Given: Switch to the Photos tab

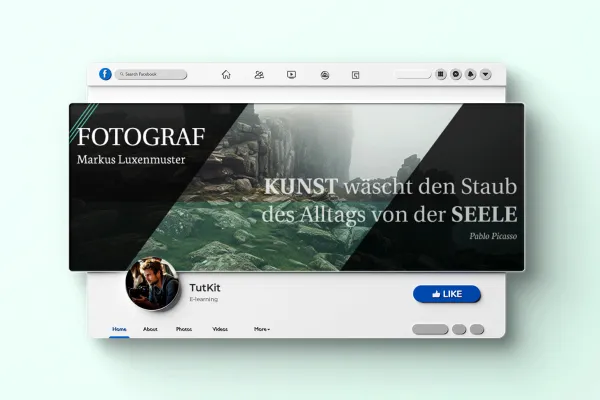Looking at the screenshot, I should [x=184, y=329].
